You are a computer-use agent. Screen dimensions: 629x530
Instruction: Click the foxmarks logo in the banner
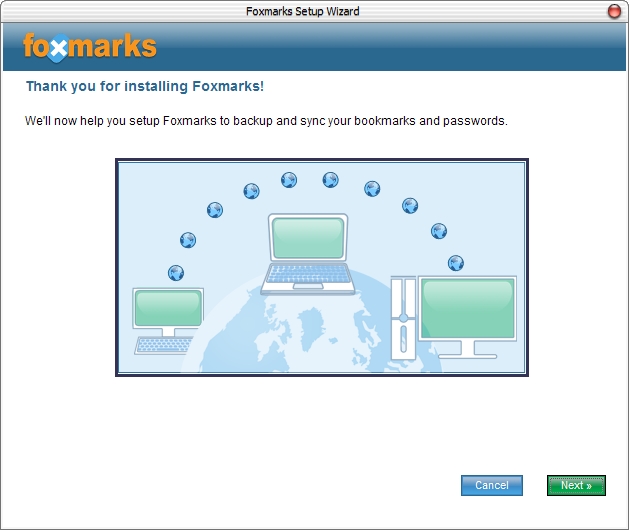[x=90, y=47]
